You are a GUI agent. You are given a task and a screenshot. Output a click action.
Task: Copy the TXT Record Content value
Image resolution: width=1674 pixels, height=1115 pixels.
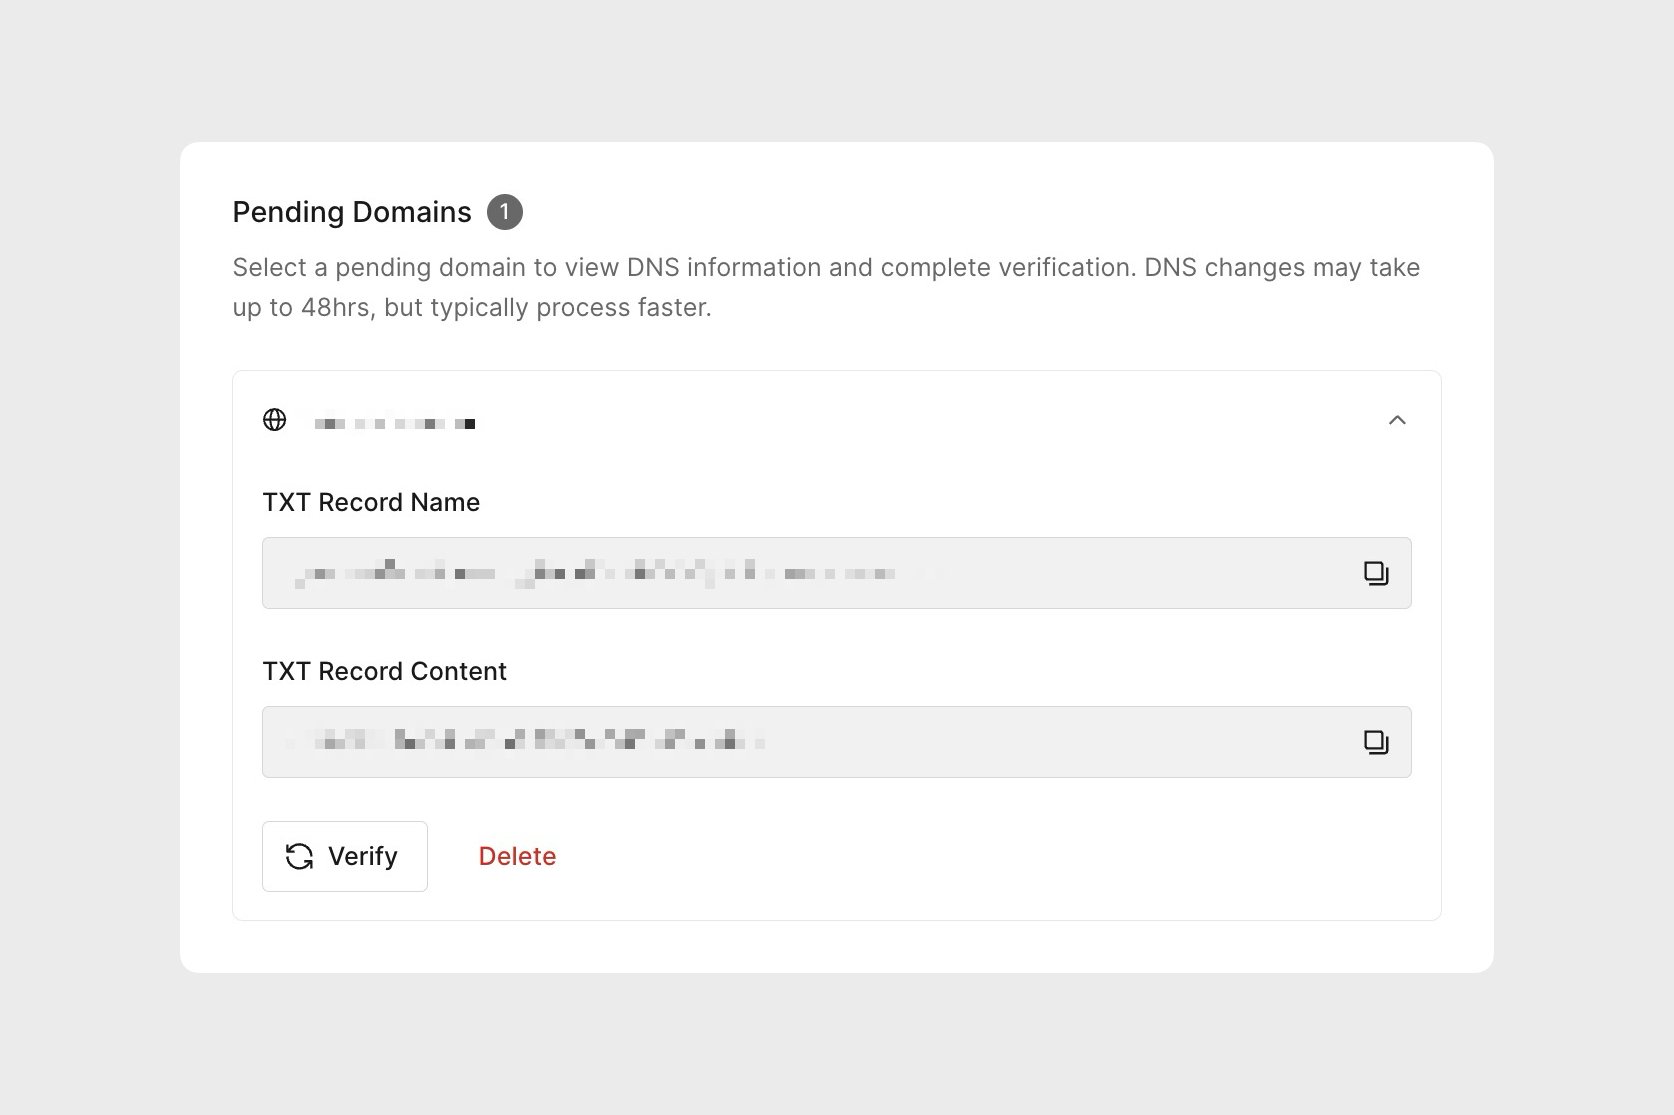(x=1376, y=742)
